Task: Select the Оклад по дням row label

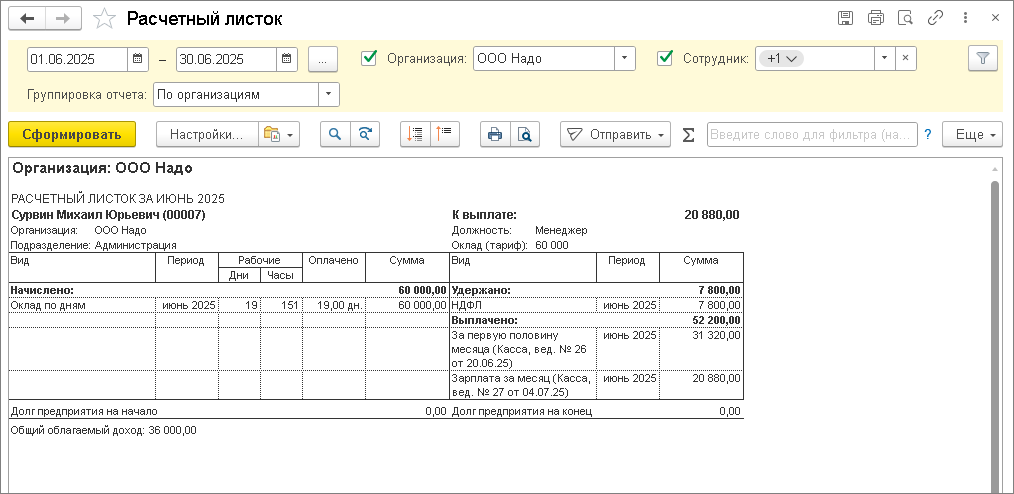Action: coord(49,305)
